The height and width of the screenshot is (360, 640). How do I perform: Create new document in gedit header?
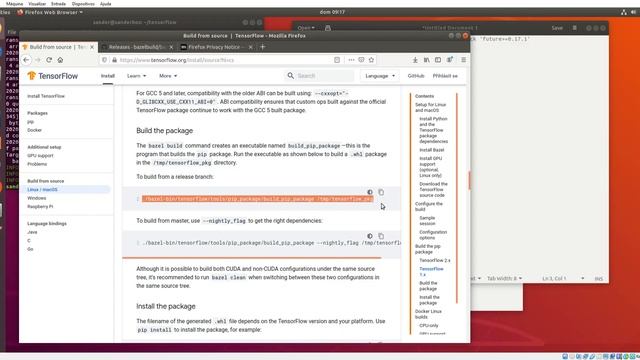coord(328,28)
